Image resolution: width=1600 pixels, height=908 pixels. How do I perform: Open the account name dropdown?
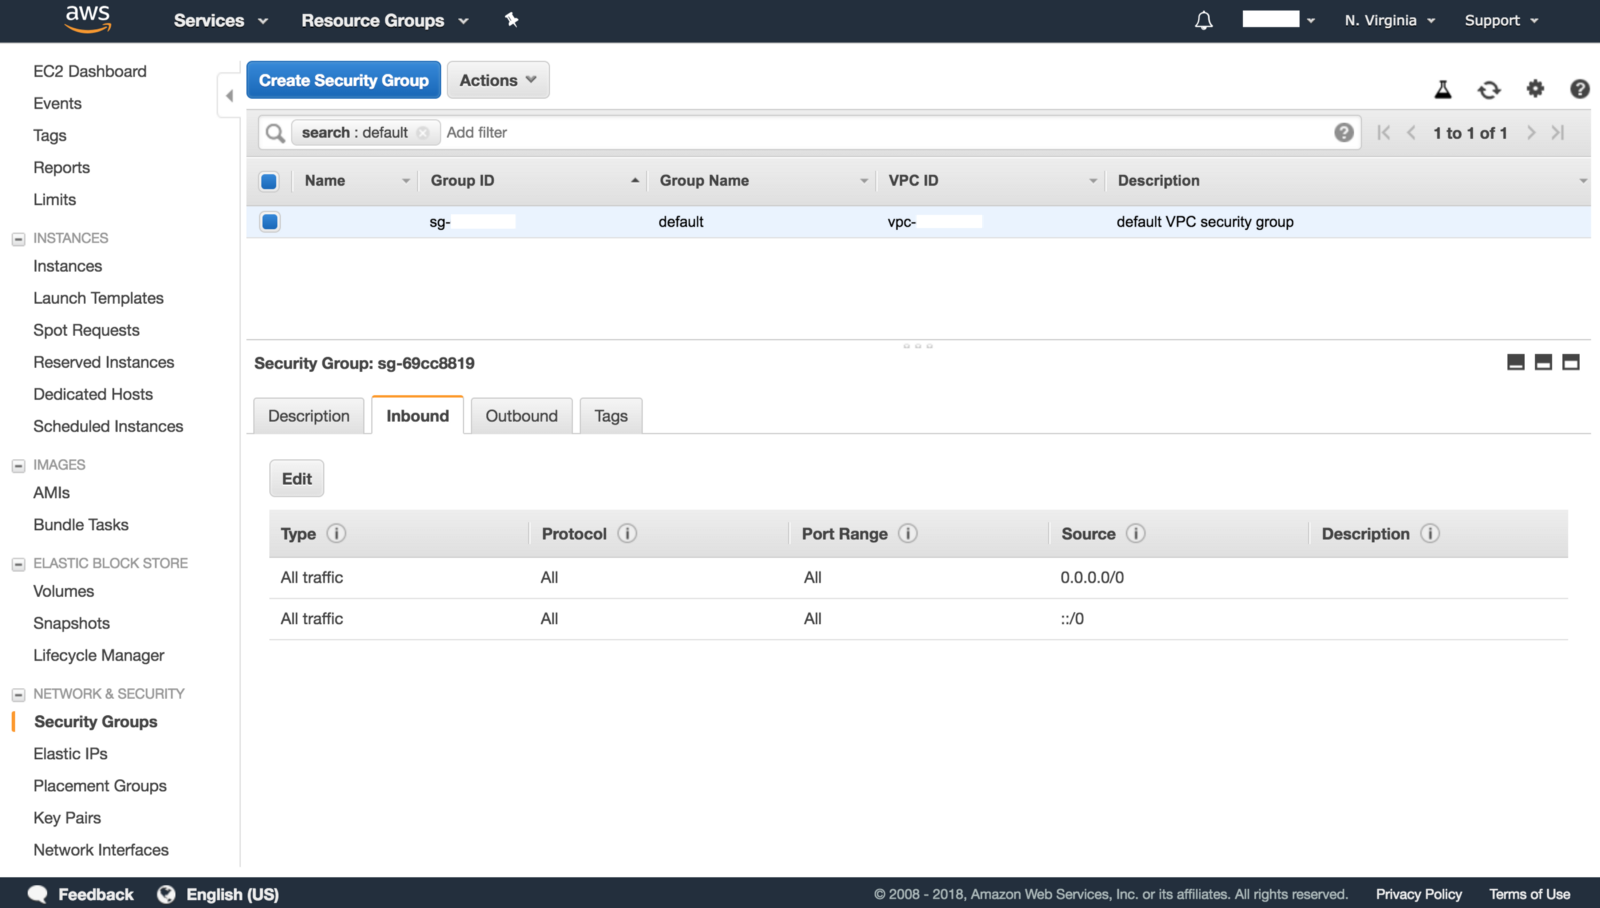1279,20
